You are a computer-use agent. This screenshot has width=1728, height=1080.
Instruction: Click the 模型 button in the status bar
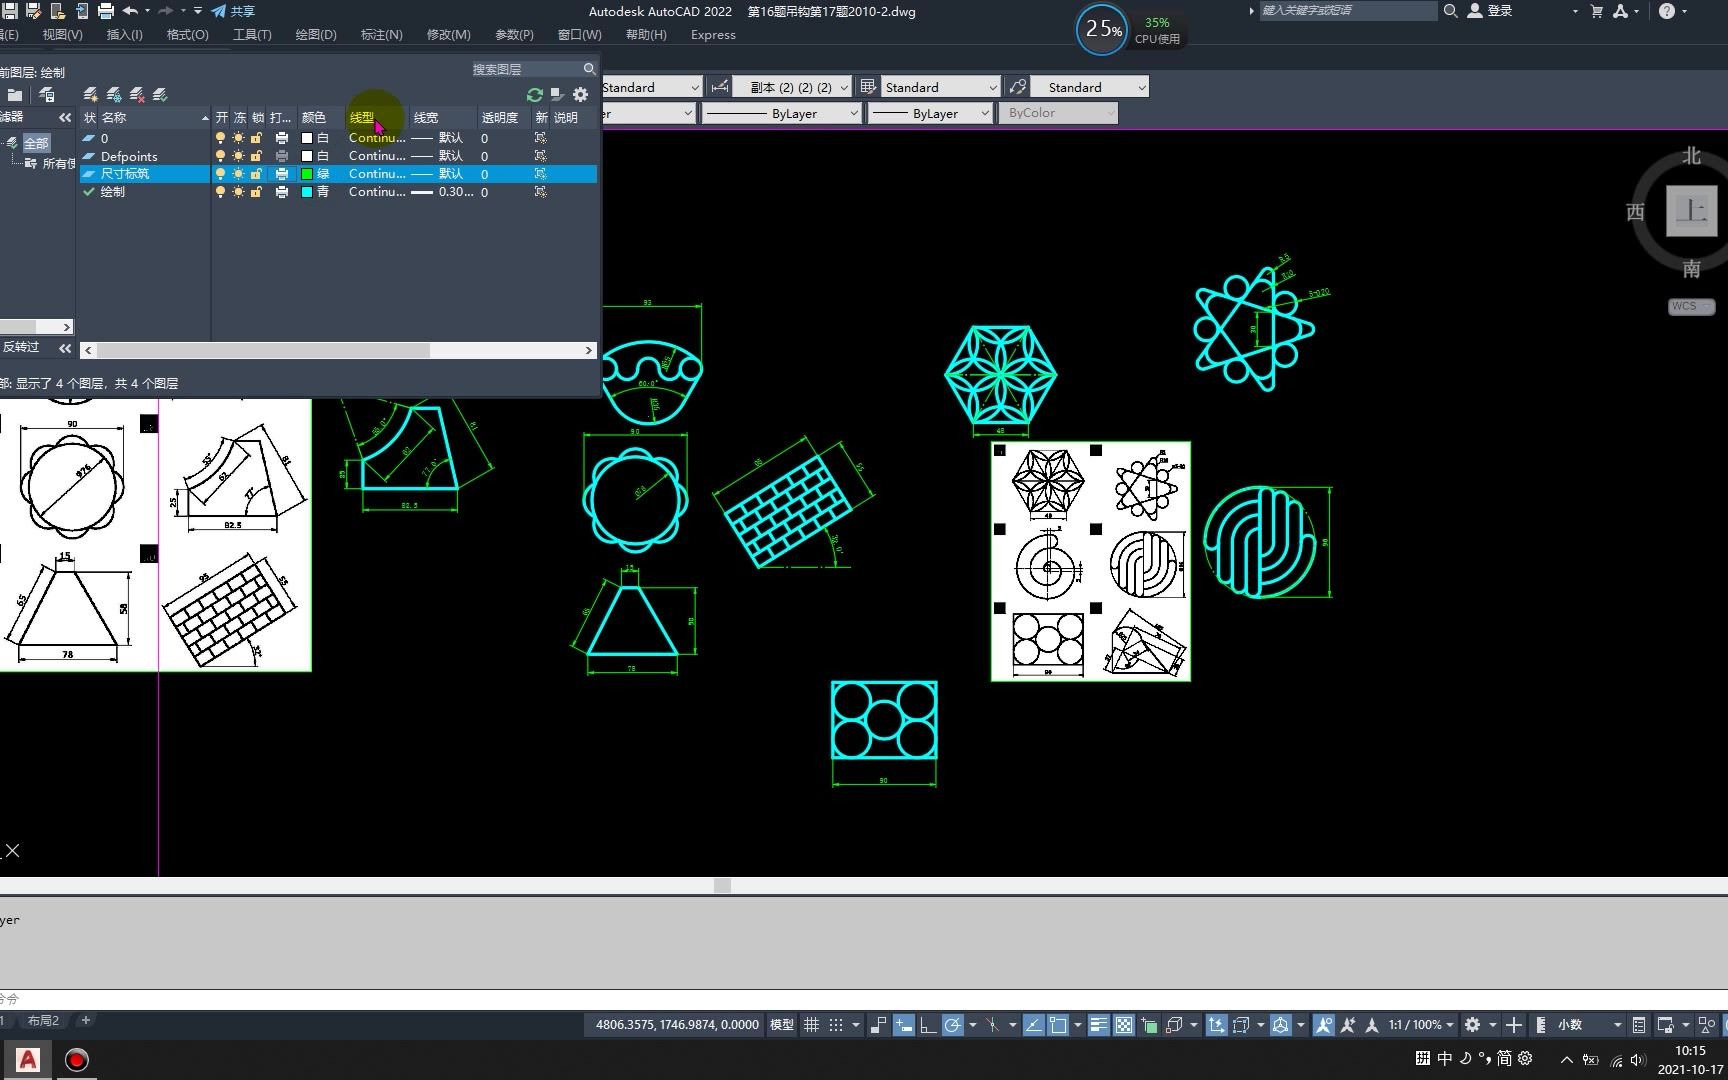(782, 1024)
